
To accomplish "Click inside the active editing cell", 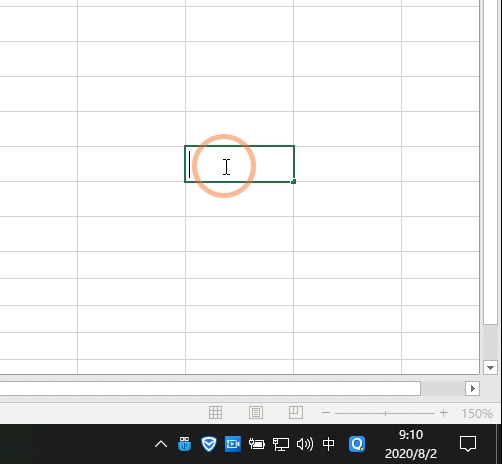I will pos(239,164).
